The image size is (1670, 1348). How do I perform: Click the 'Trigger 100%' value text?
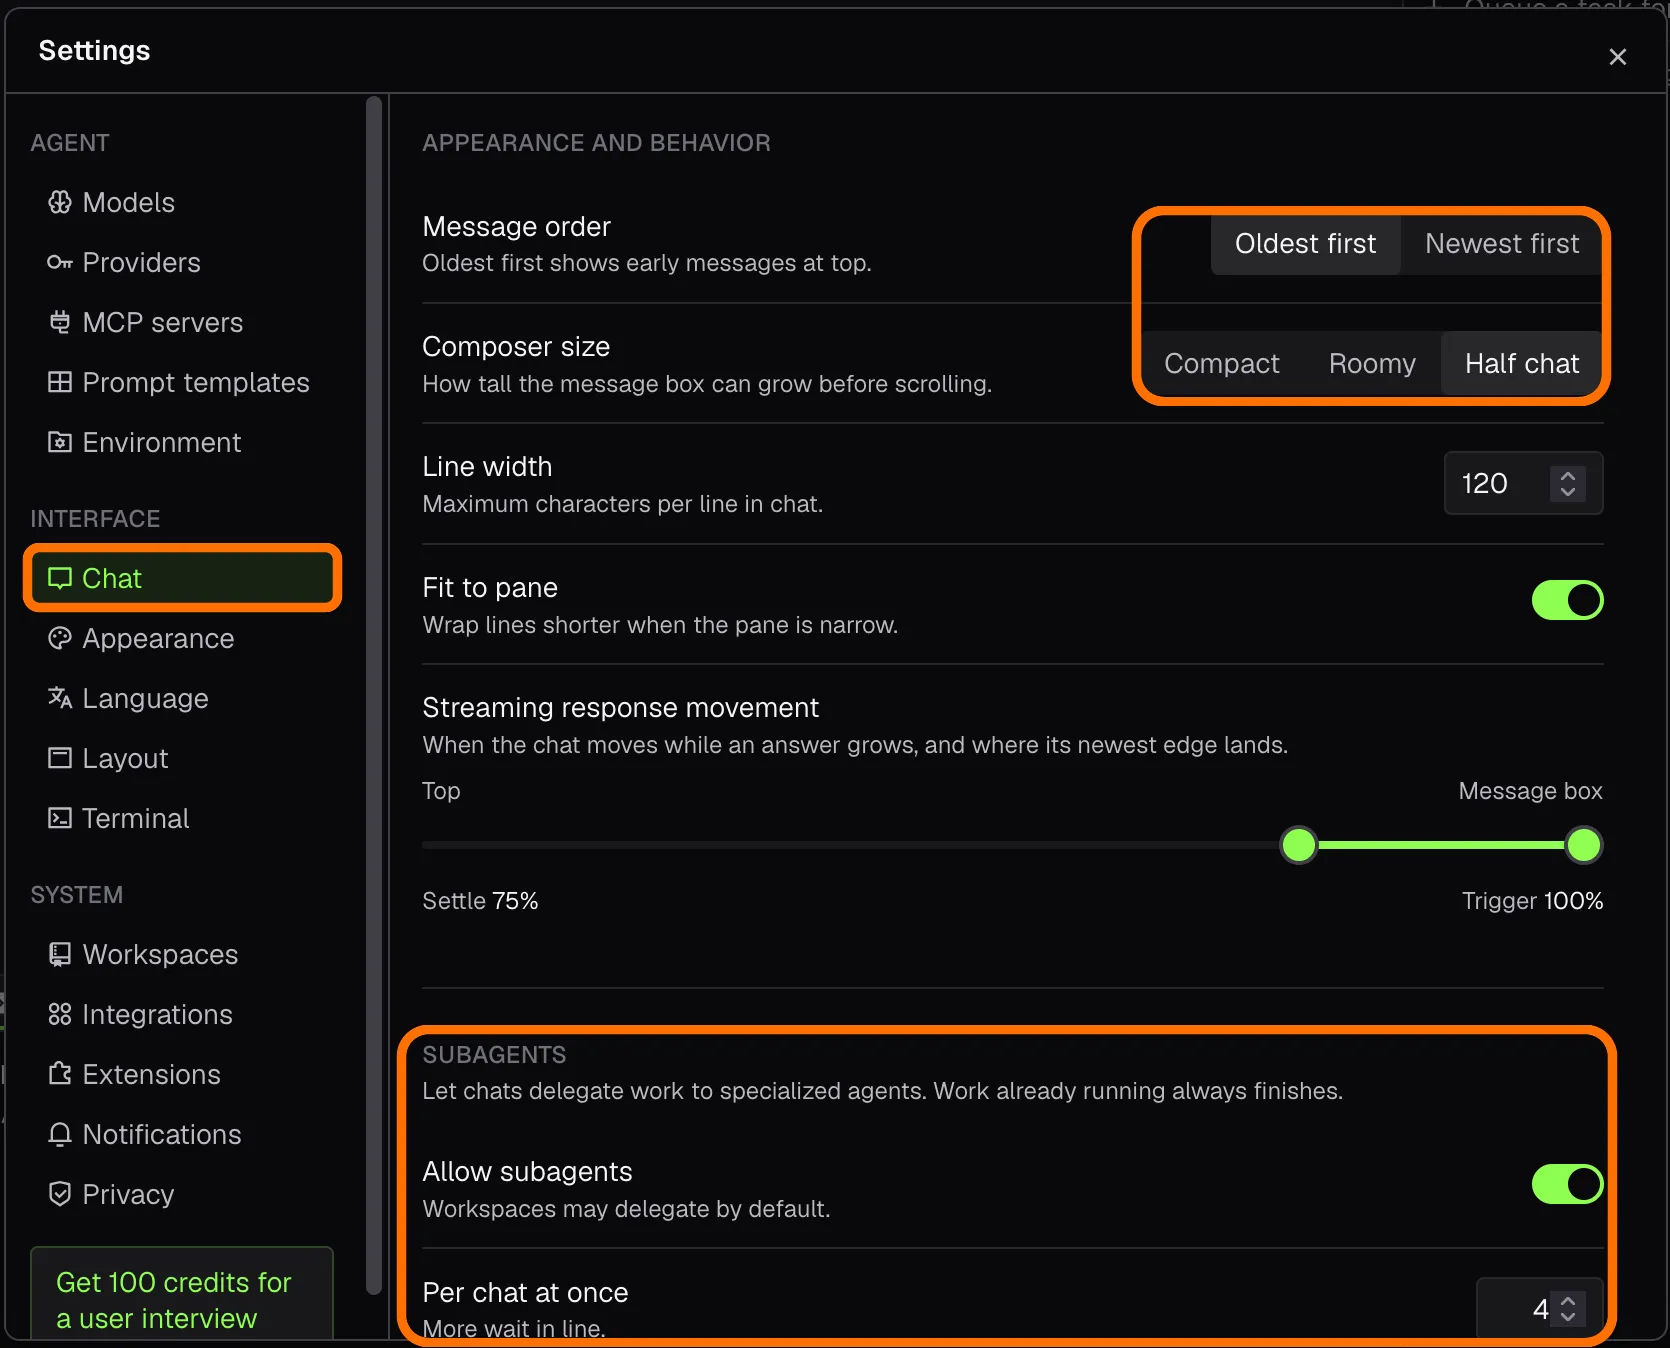click(1532, 901)
